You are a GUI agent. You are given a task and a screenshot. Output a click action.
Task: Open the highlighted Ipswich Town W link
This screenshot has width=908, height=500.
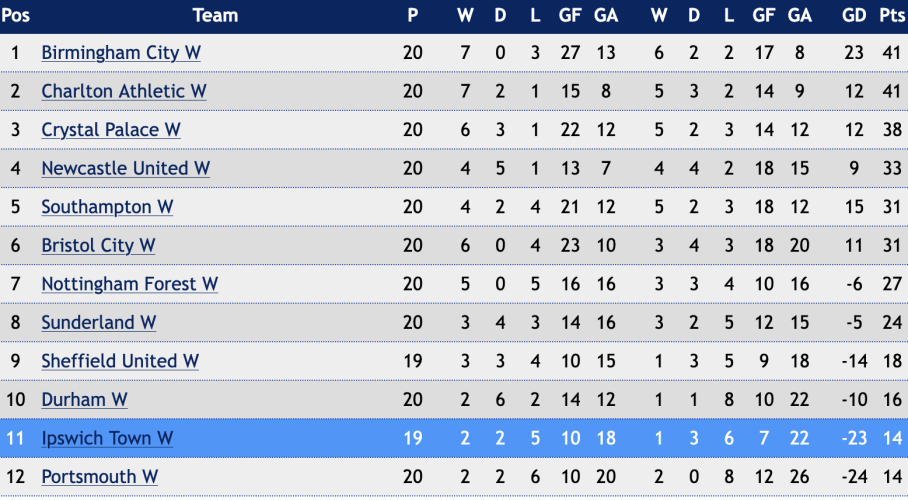[107, 438]
